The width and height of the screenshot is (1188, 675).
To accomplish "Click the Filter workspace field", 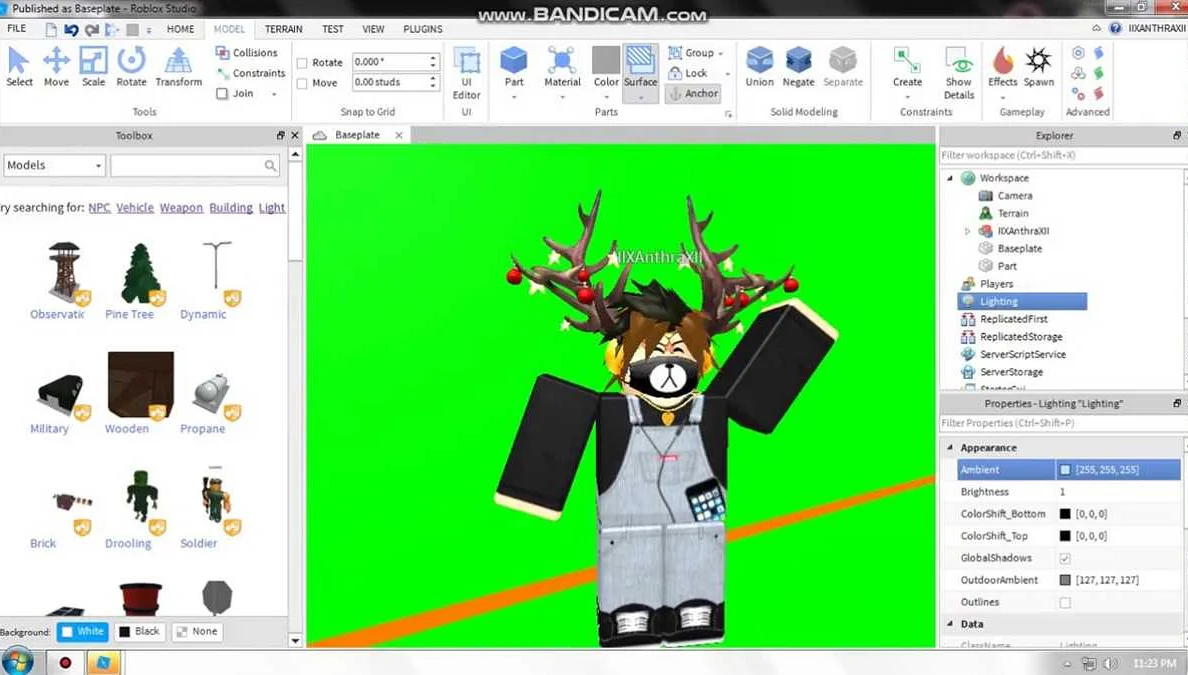I will point(1061,155).
